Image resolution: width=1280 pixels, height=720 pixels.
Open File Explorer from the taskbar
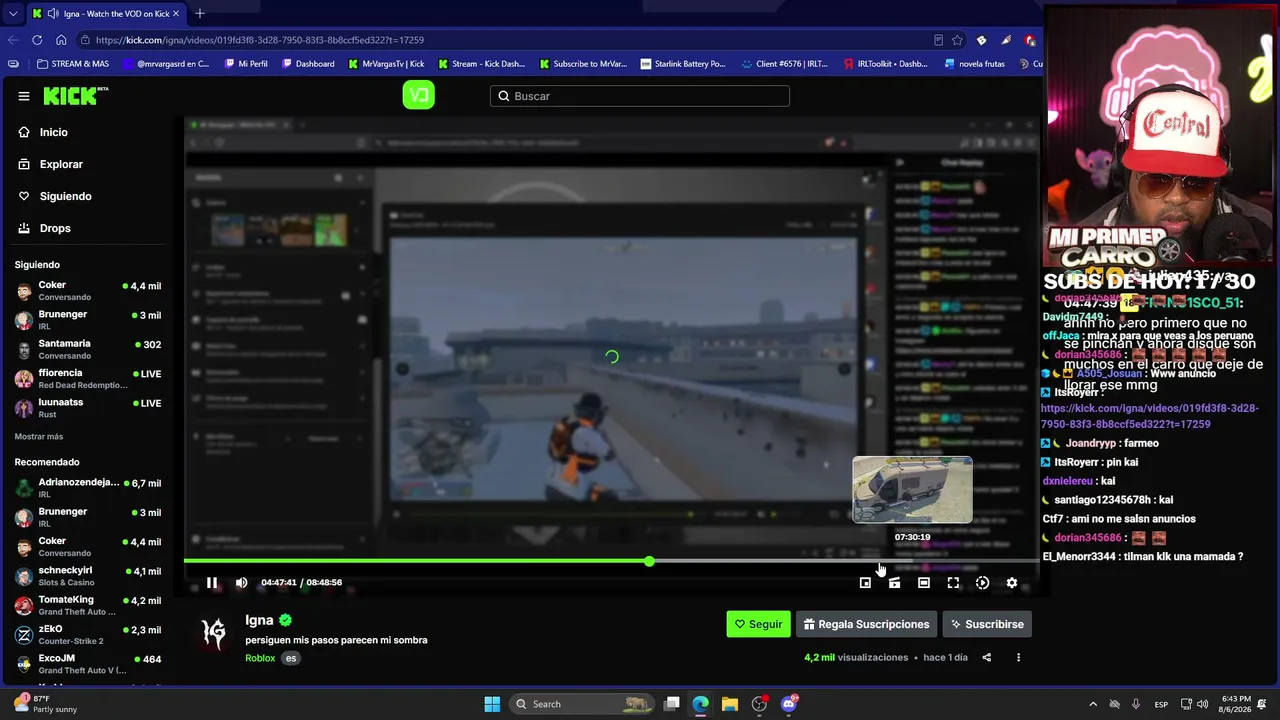[730, 704]
